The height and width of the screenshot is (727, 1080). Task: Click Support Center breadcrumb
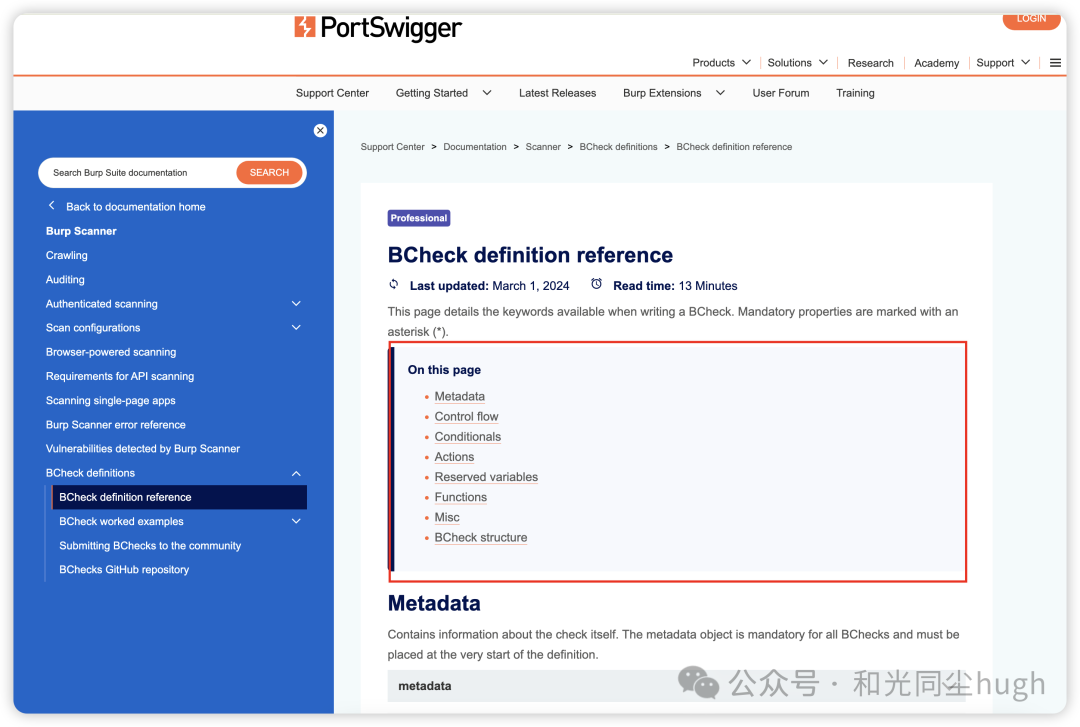393,147
